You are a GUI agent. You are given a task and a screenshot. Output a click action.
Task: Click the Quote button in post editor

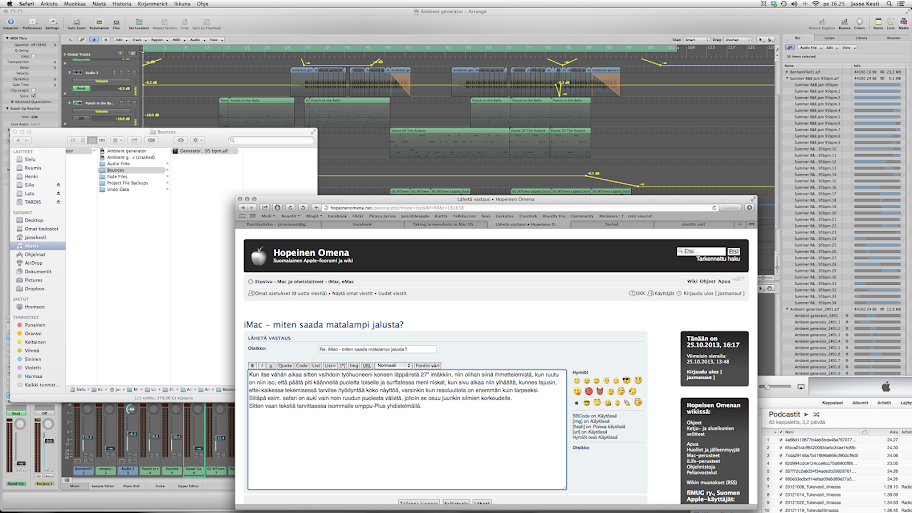[x=286, y=366]
